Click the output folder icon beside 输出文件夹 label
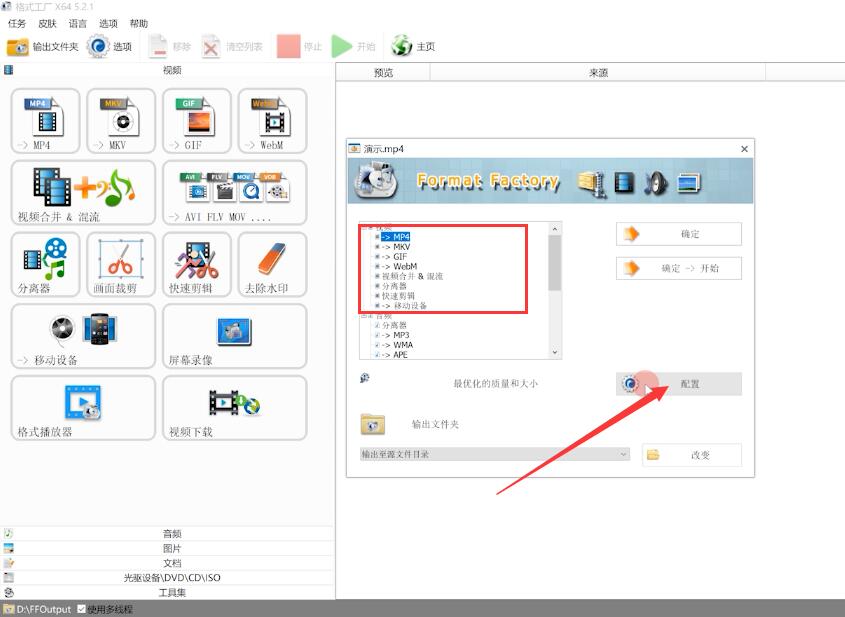Image resolution: width=845 pixels, height=617 pixels. point(372,424)
